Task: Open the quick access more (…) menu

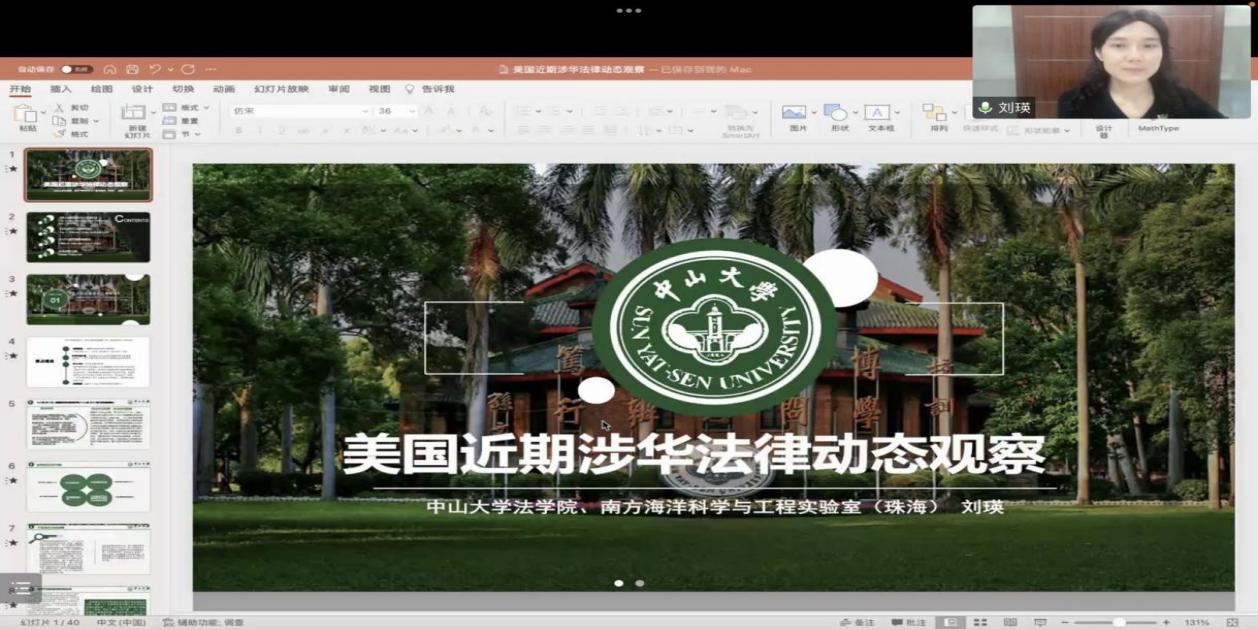Action: tap(210, 69)
